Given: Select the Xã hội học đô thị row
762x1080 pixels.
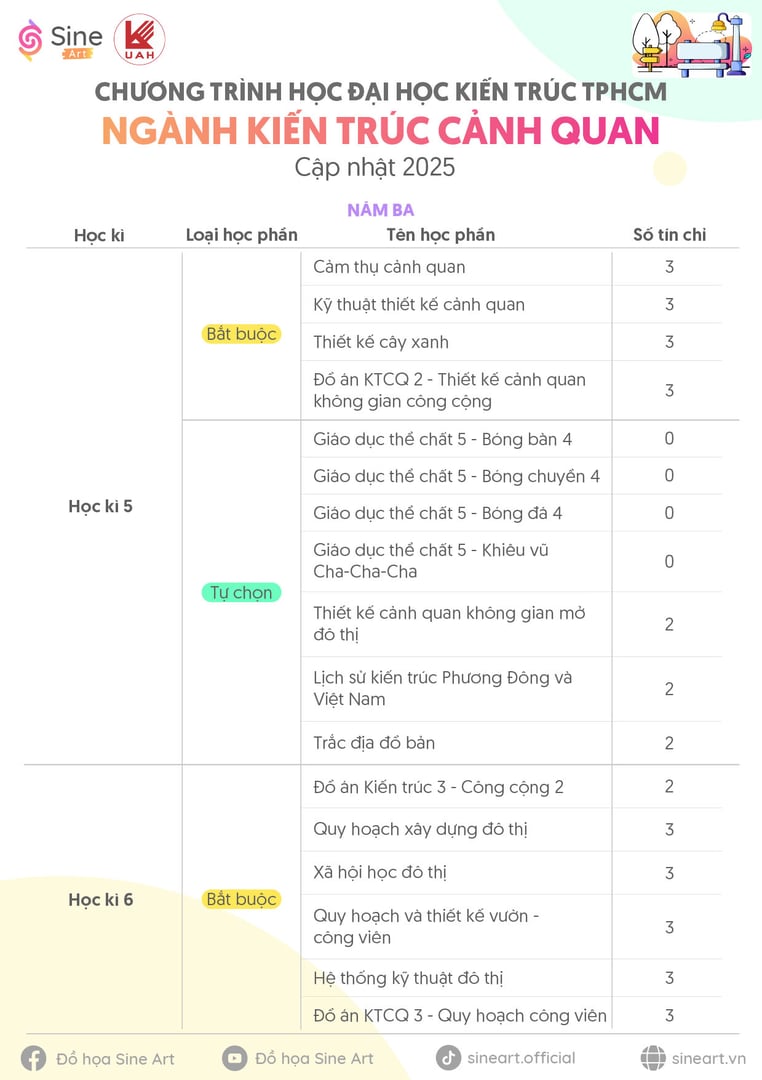Looking at the screenshot, I should (511, 873).
